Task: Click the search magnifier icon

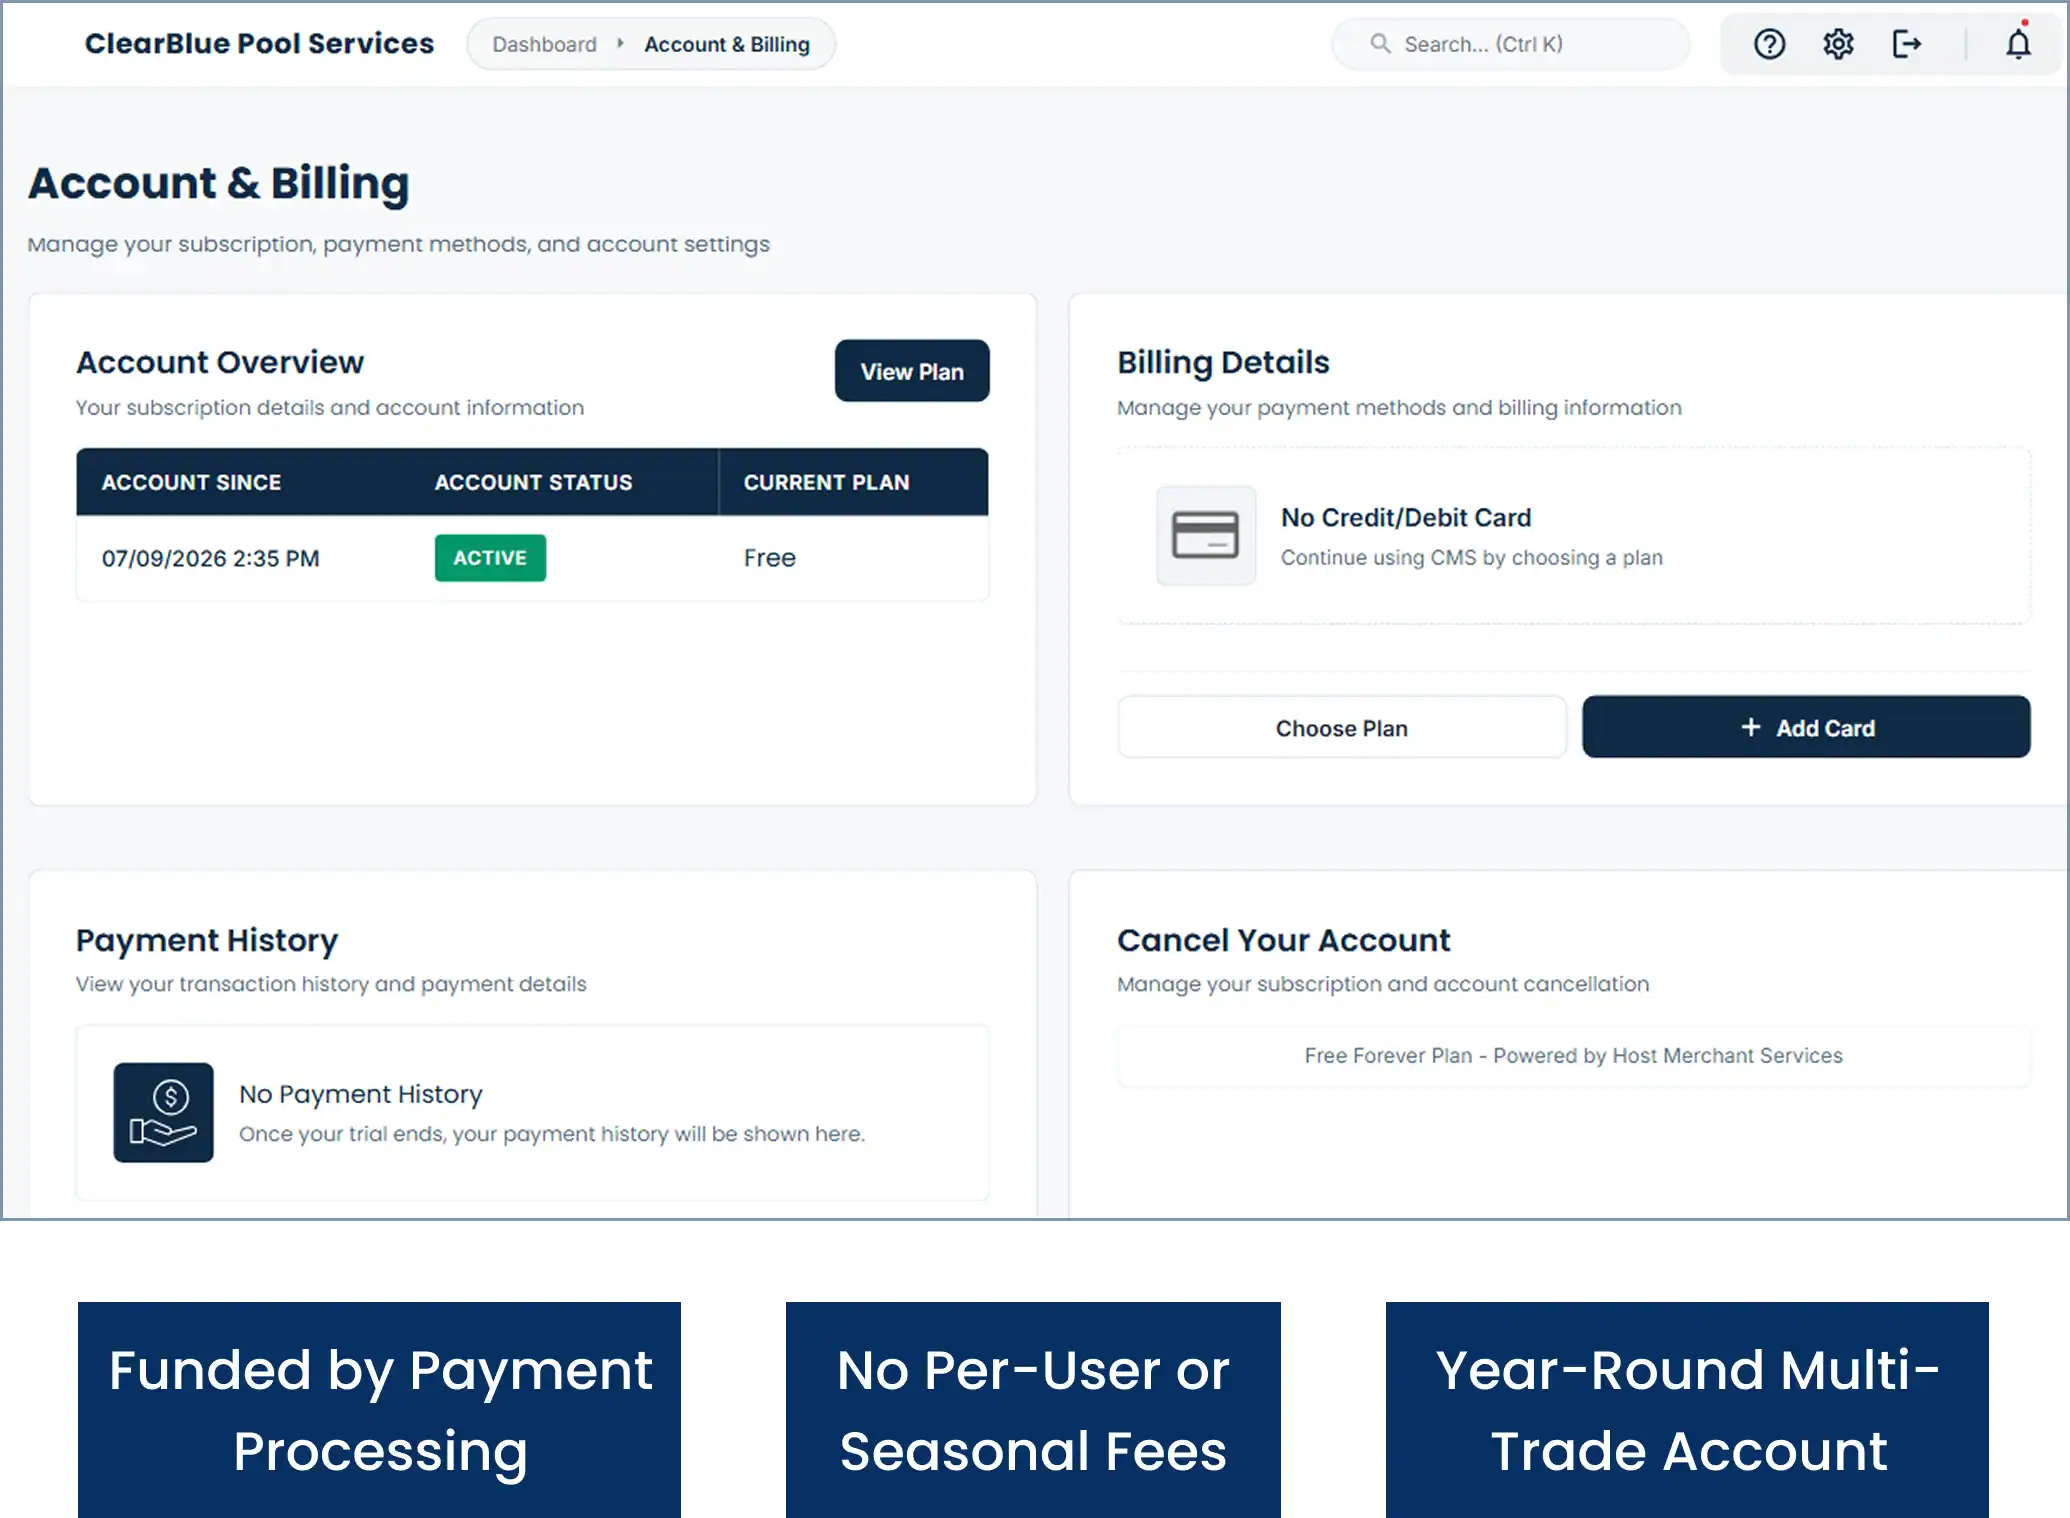Action: (x=1380, y=43)
